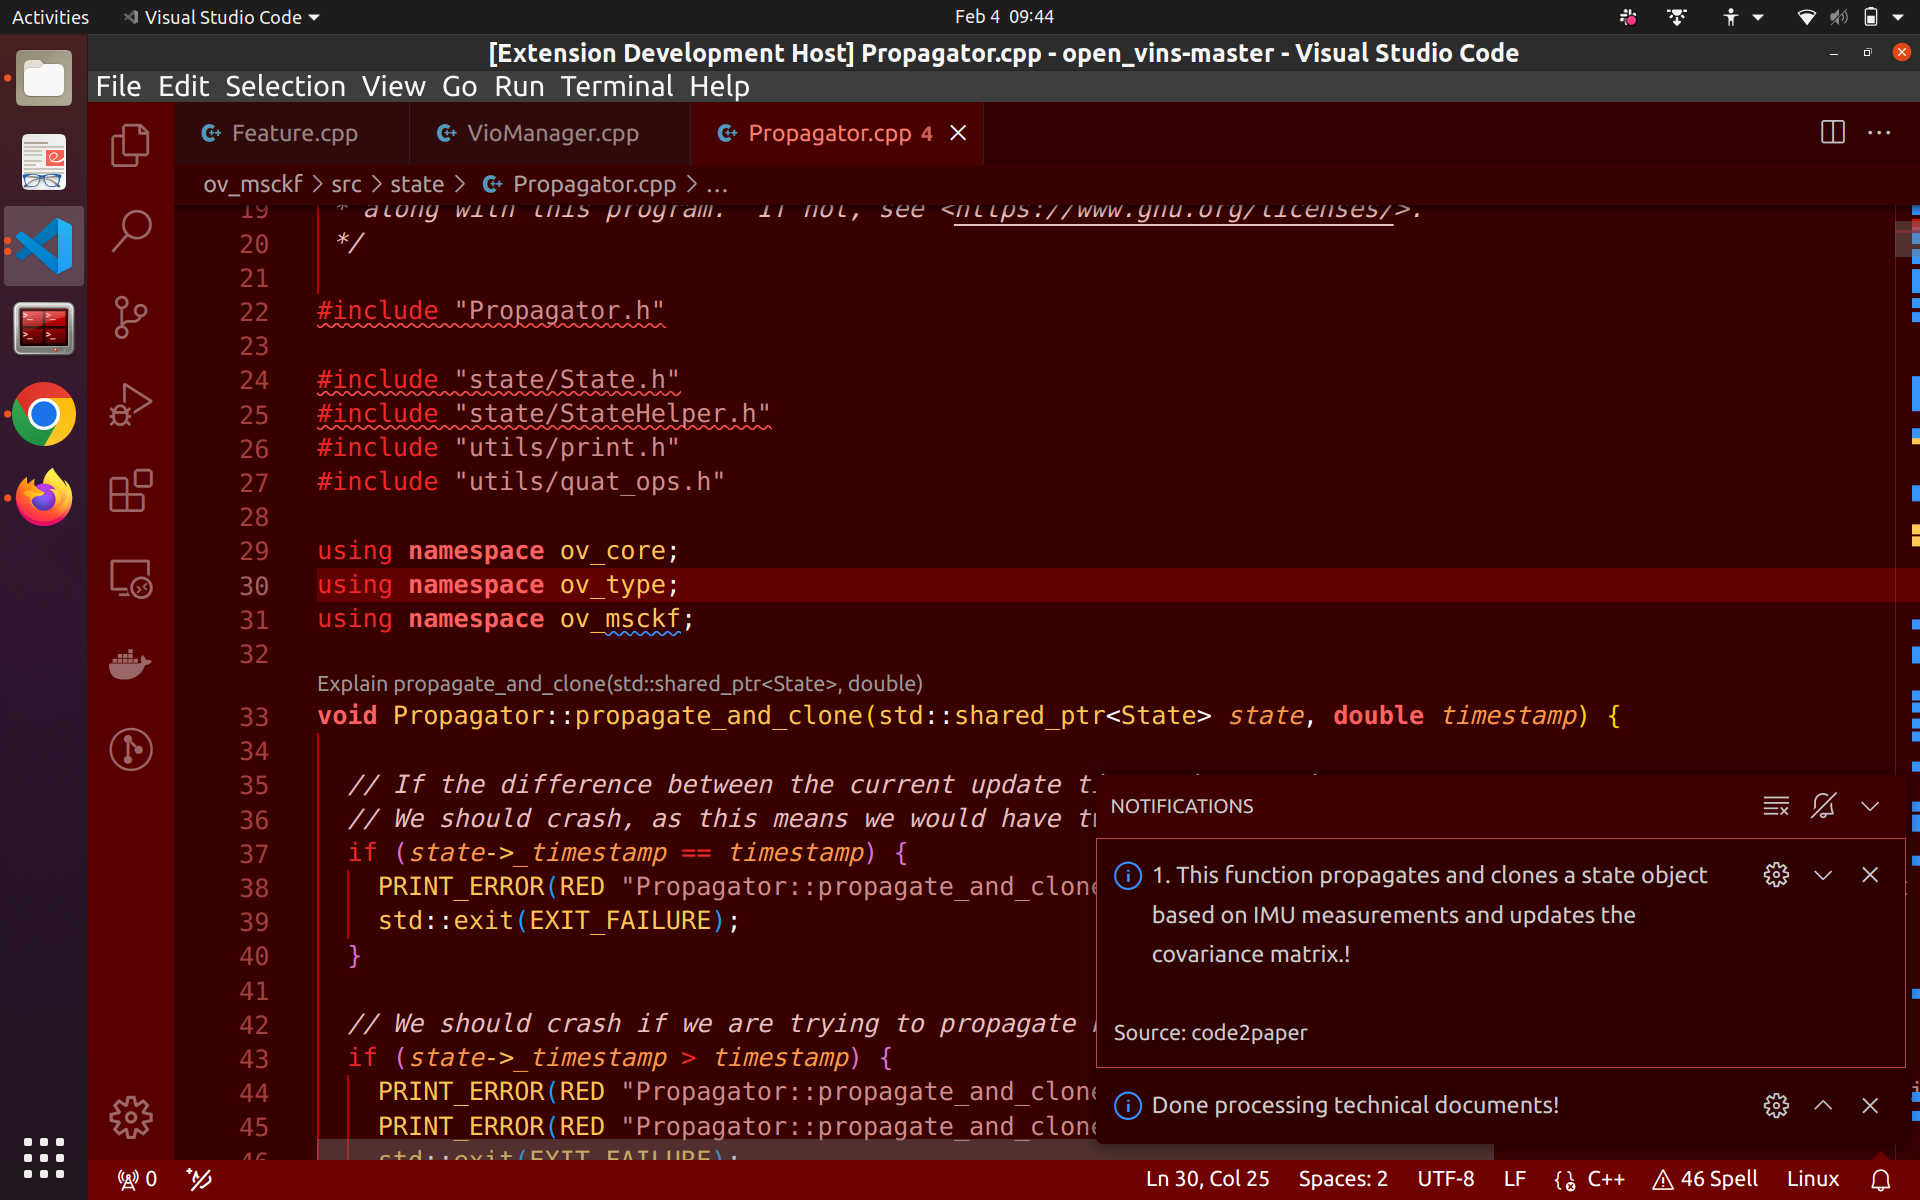Toggle the status bar notifications bell
Screen dimensions: 1920x1200
(1880, 1179)
